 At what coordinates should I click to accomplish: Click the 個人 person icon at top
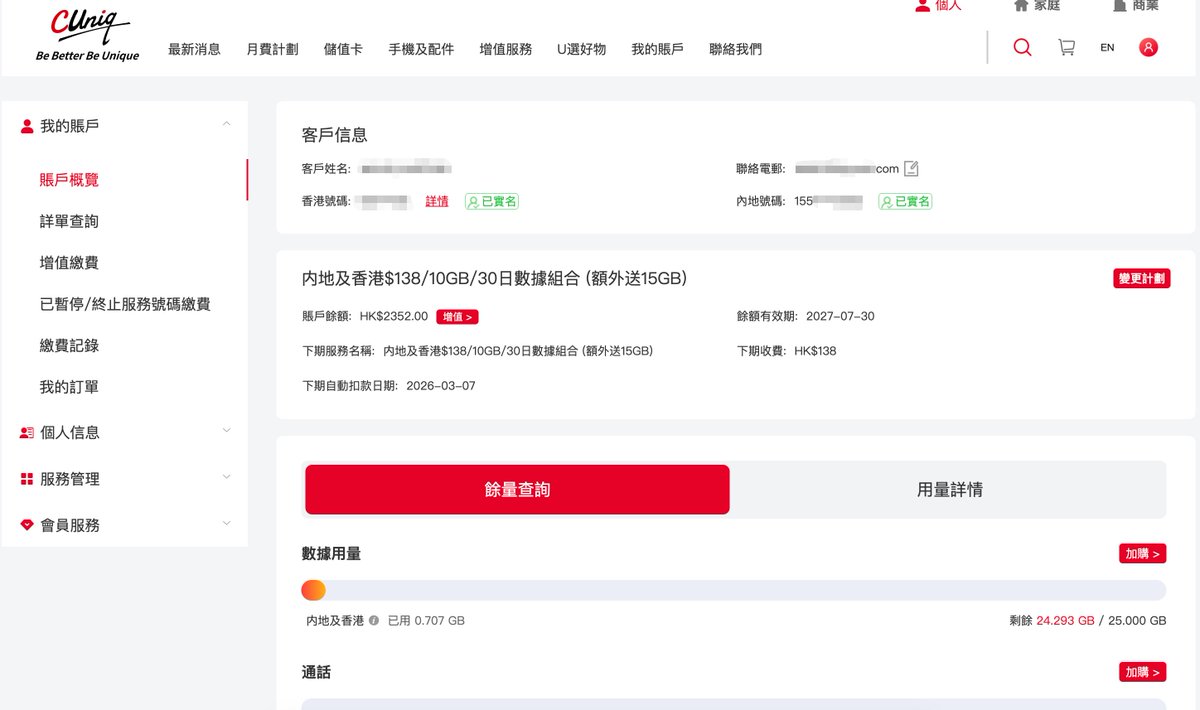point(923,5)
